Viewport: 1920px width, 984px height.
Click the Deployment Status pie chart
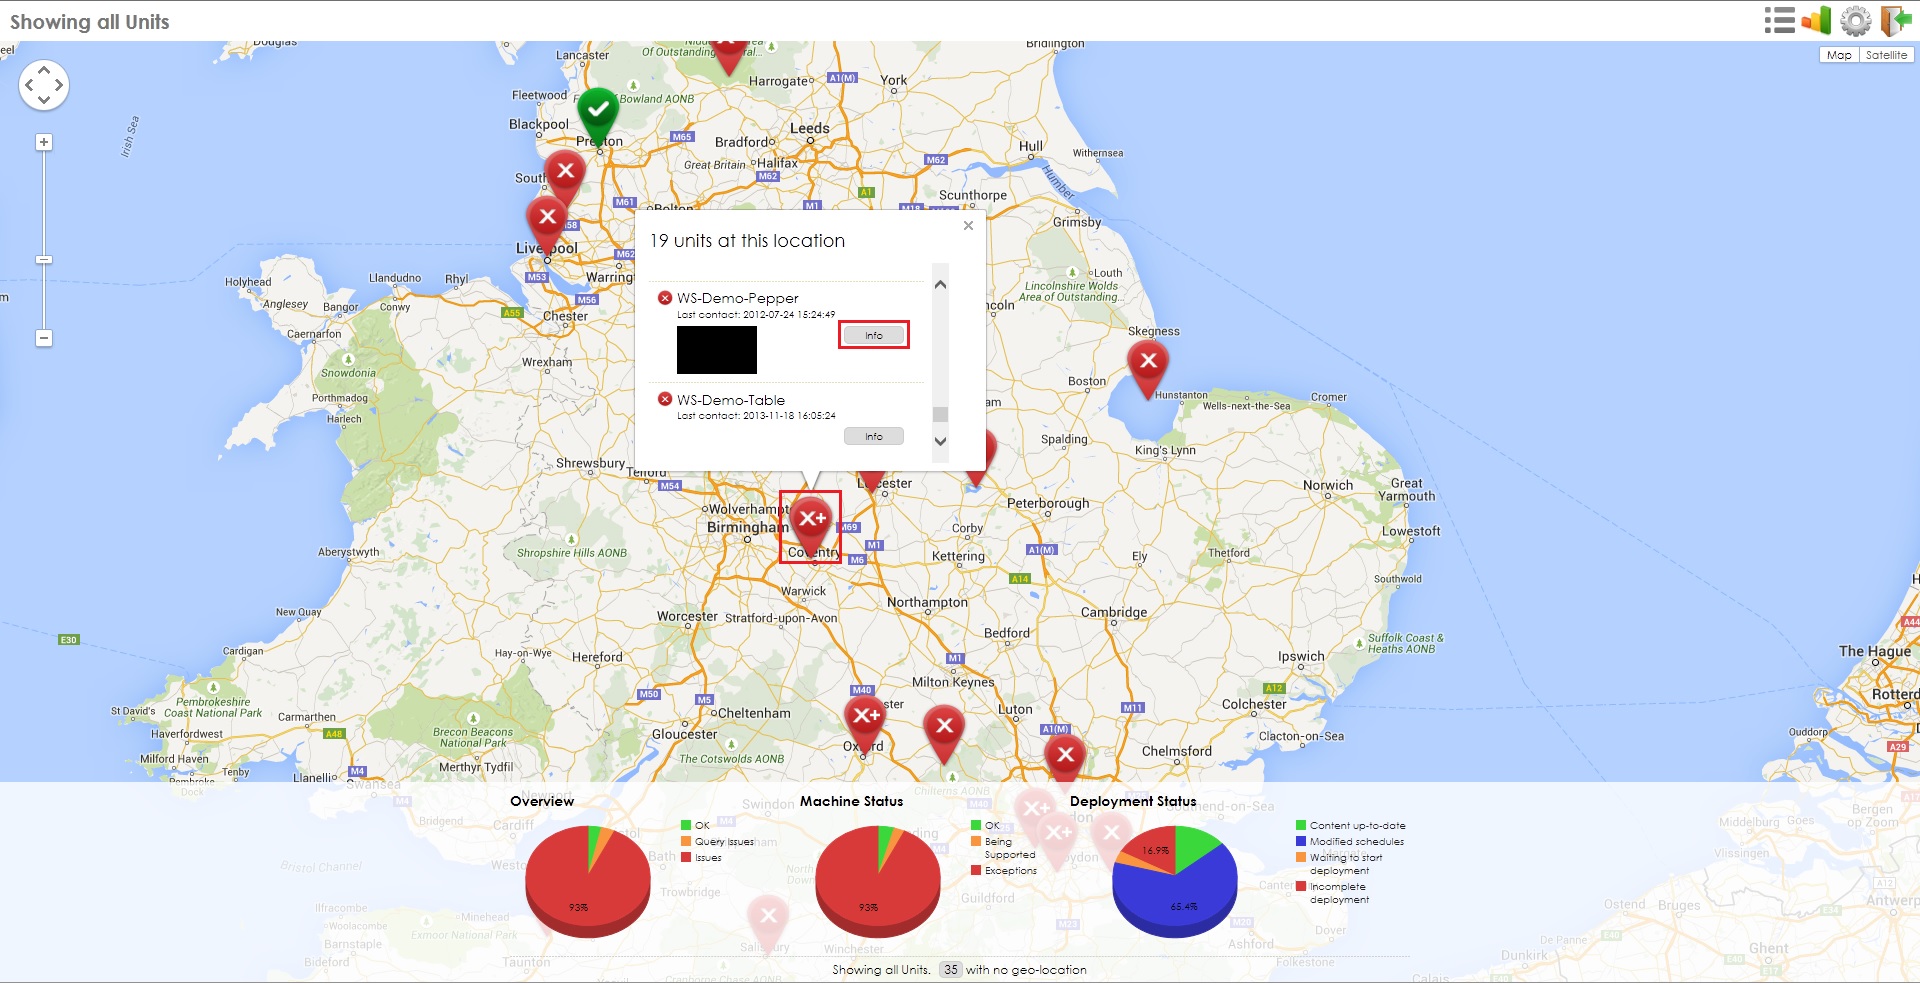[1175, 881]
